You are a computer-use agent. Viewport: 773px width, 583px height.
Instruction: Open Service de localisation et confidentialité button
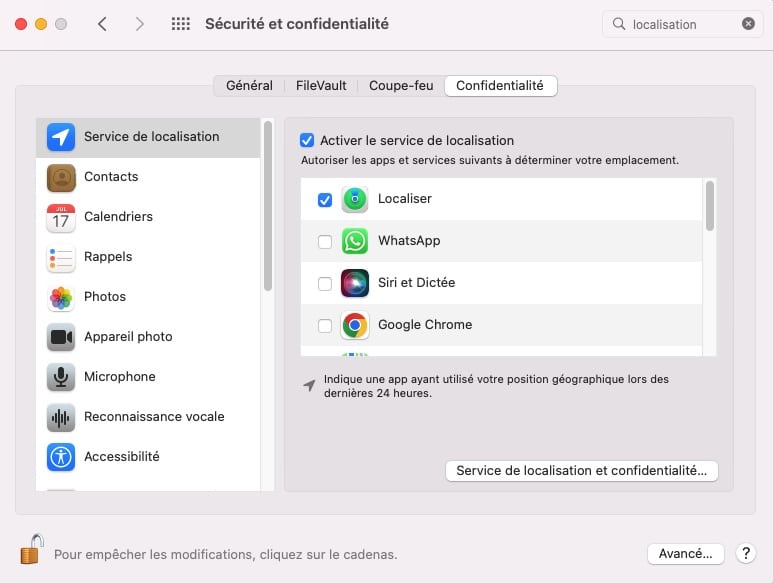pos(582,471)
